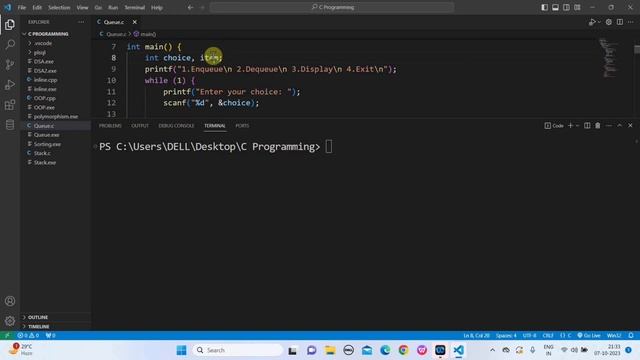The height and width of the screenshot is (360, 640).
Task: Switch to the Output panel tab
Action: (140, 126)
